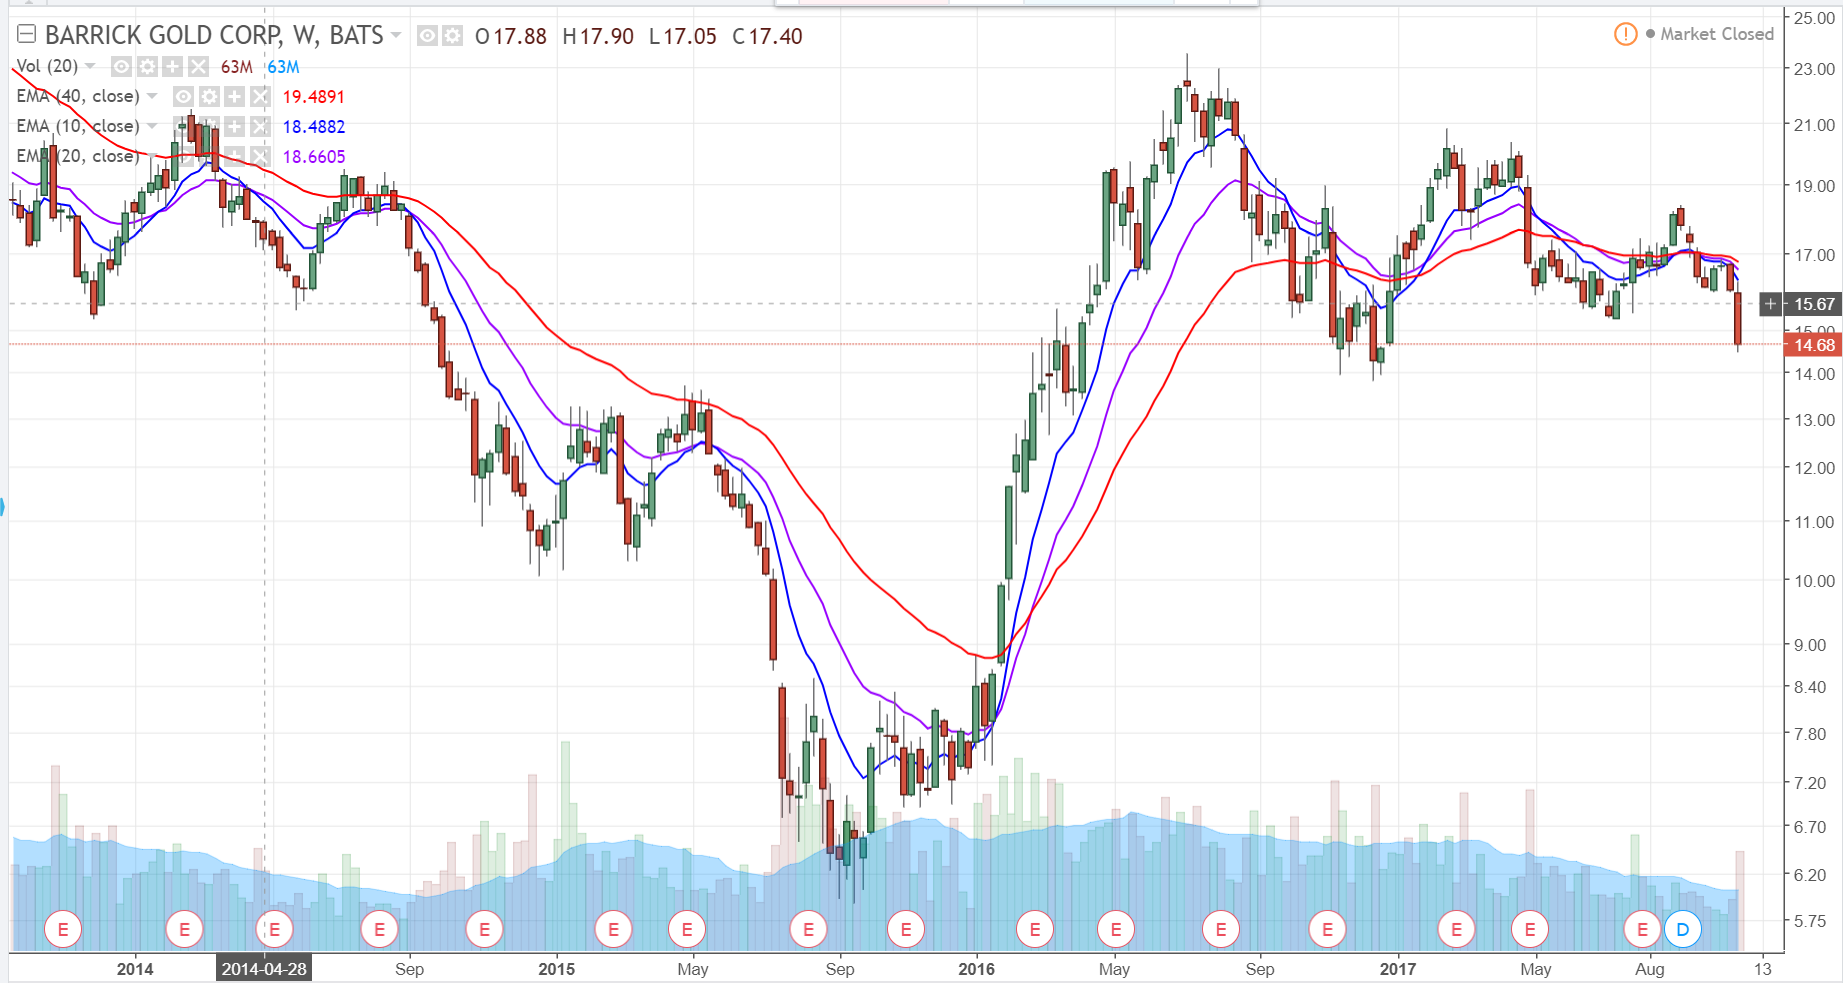Click the Aug label on the time axis
Viewport: 1843px width, 983px height.
(1650, 969)
